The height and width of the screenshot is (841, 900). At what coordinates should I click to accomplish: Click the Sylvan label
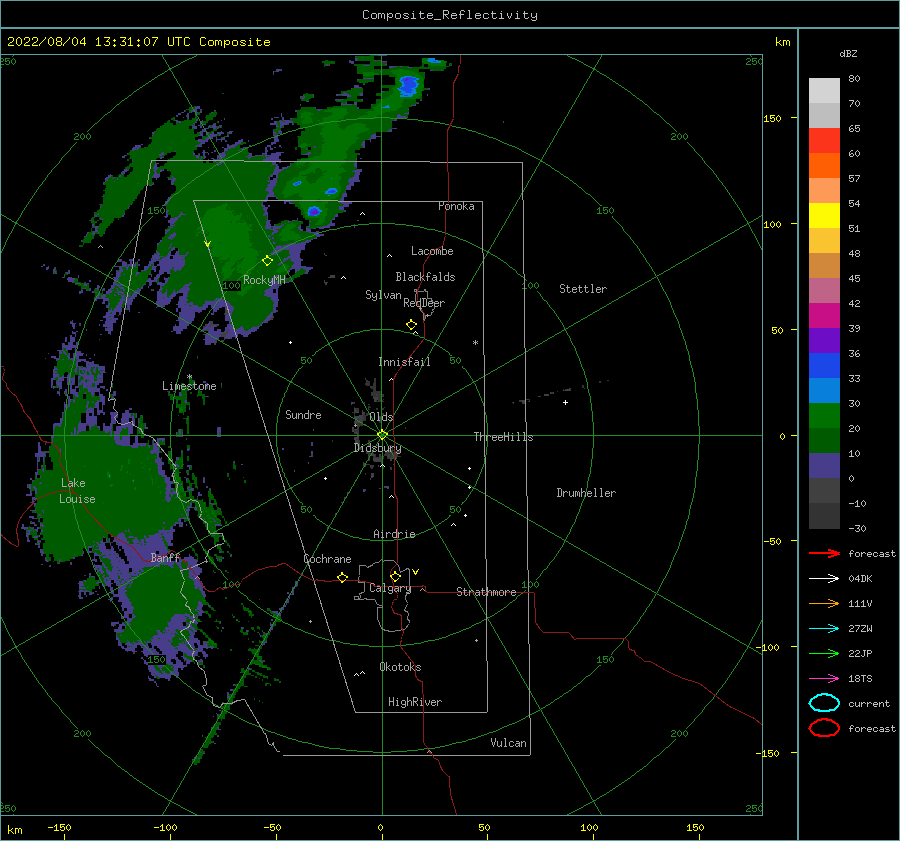coord(383,295)
